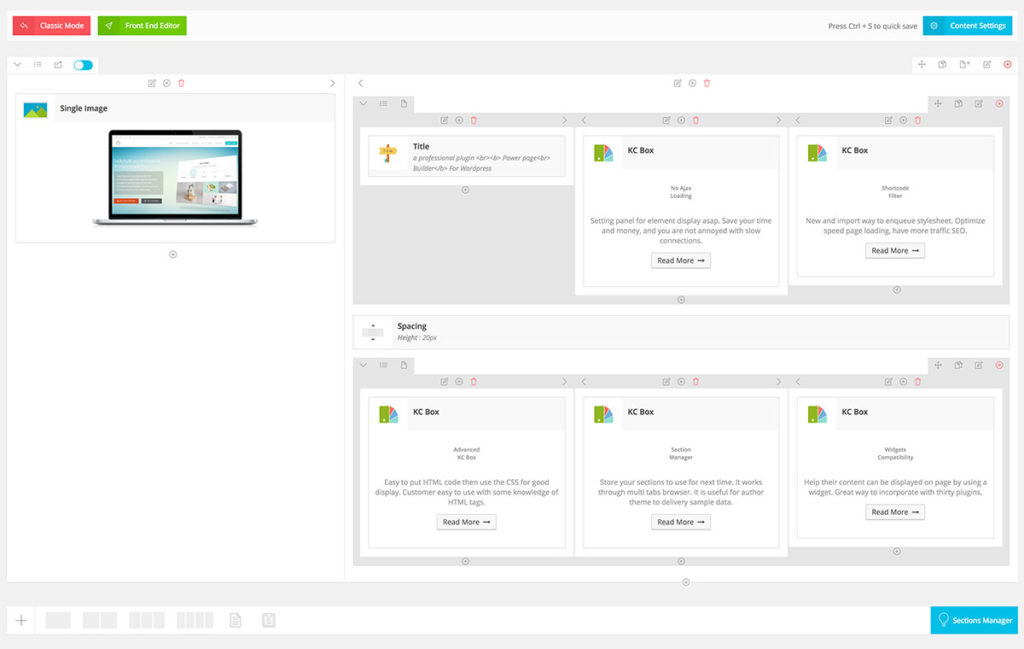Insert a four-column row layout
The height and width of the screenshot is (649, 1024).
click(x=194, y=620)
